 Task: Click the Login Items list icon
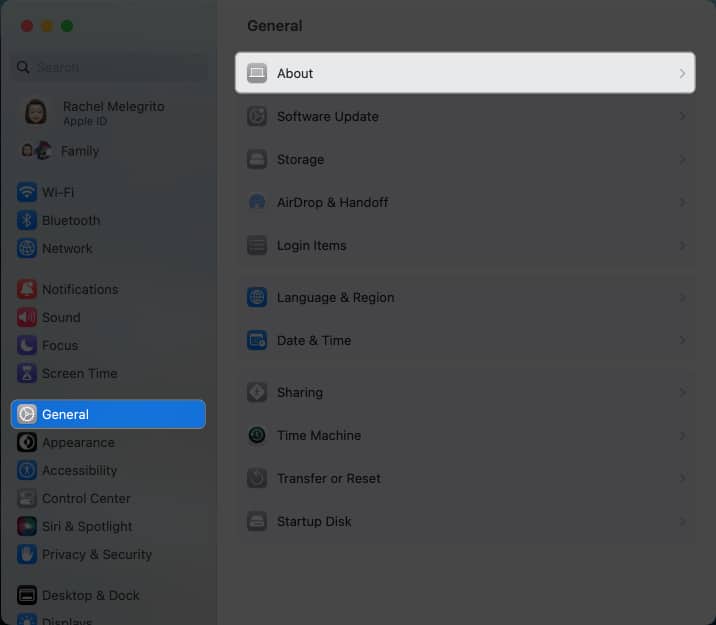pyautogui.click(x=257, y=246)
